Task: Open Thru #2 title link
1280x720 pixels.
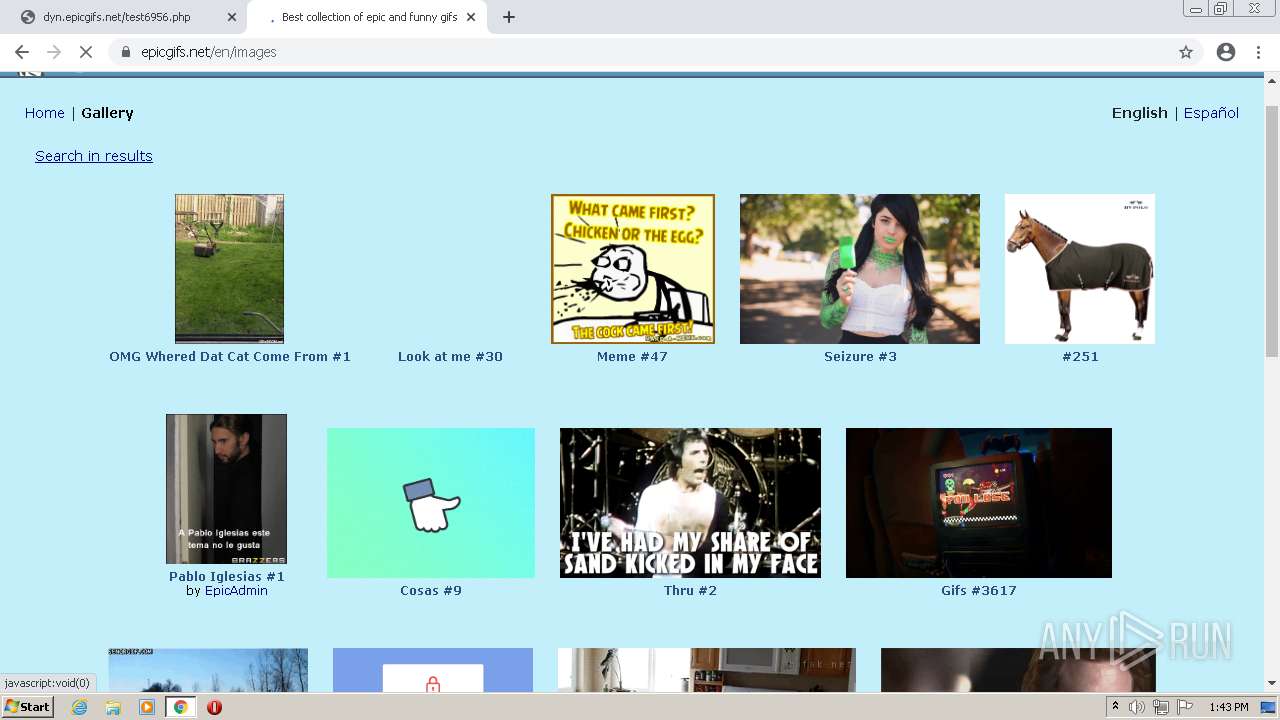Action: (x=690, y=591)
